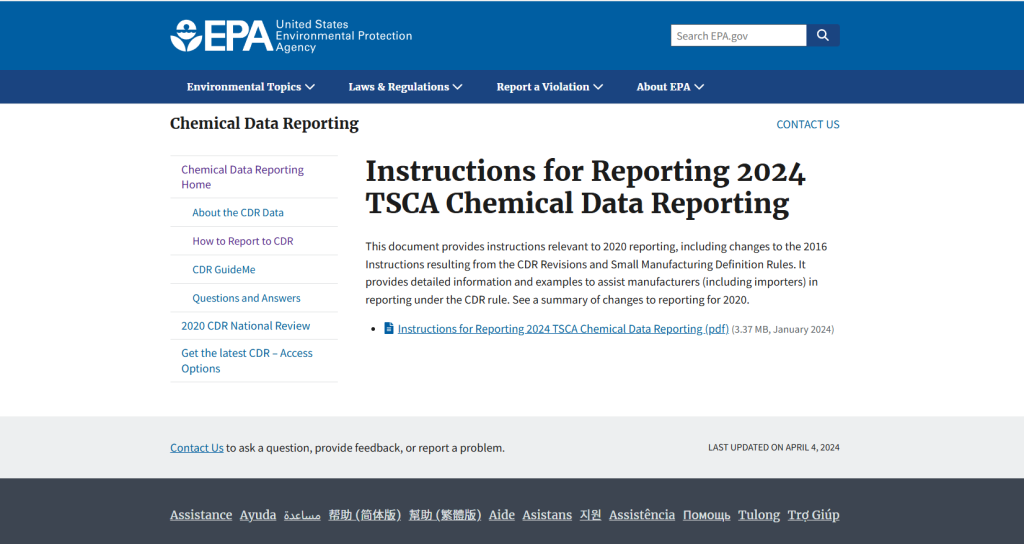The image size is (1024, 544).
Task: Open the Arabic مساعدة assistance link
Action: point(302,515)
